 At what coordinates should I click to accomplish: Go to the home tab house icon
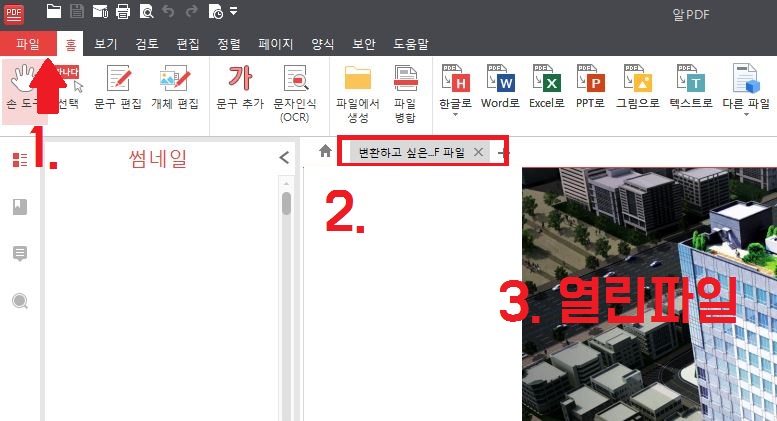[x=325, y=151]
